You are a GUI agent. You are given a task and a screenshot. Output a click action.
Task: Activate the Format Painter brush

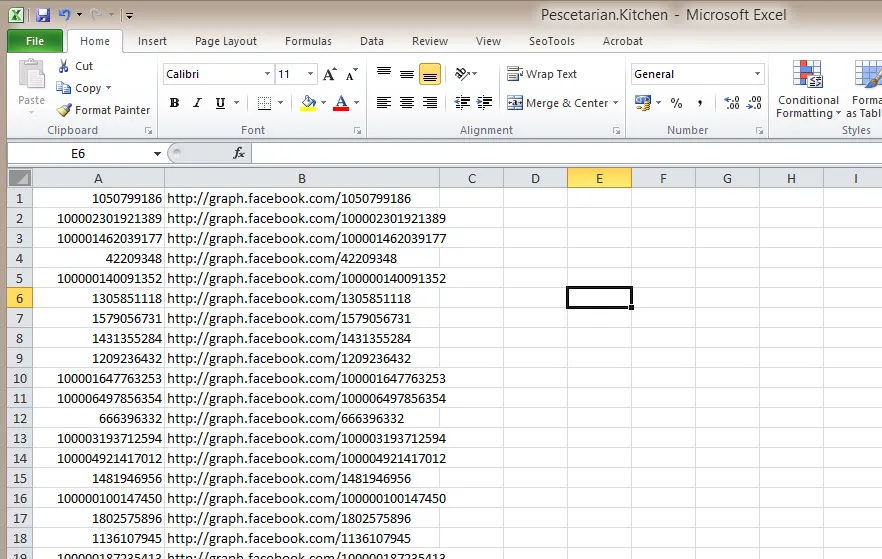click(x=104, y=110)
